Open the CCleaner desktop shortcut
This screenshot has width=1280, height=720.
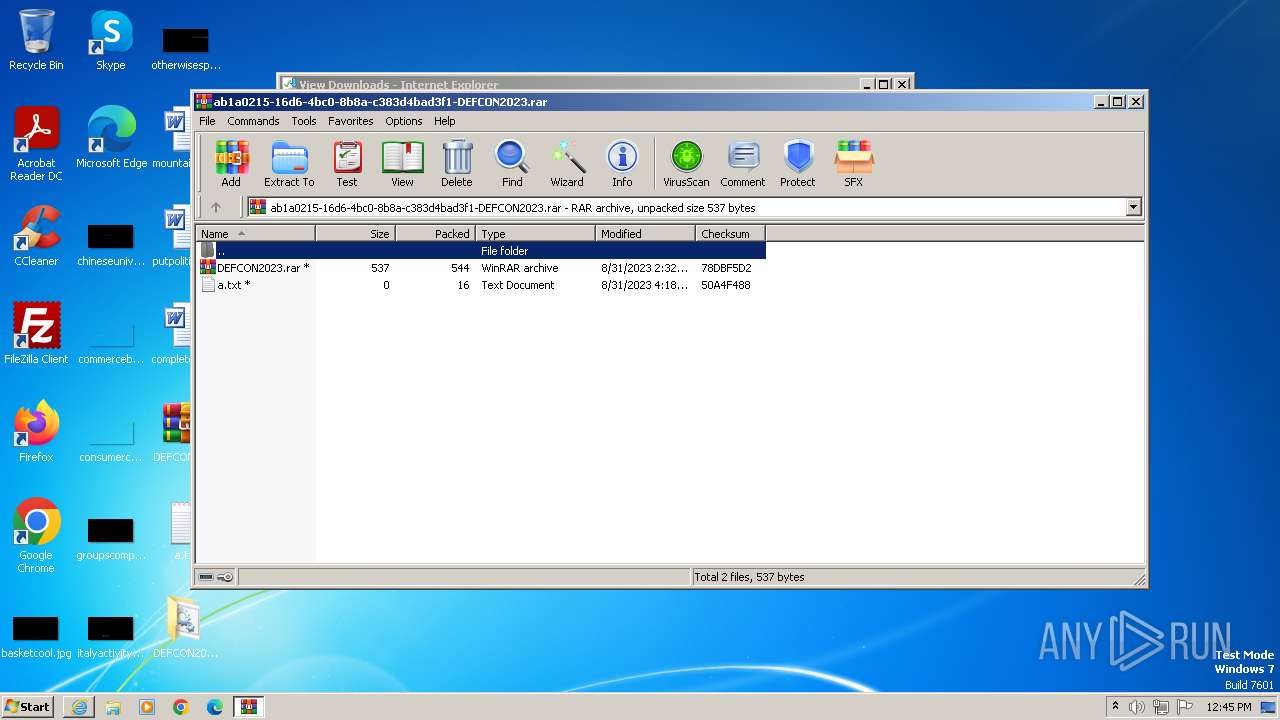click(36, 236)
